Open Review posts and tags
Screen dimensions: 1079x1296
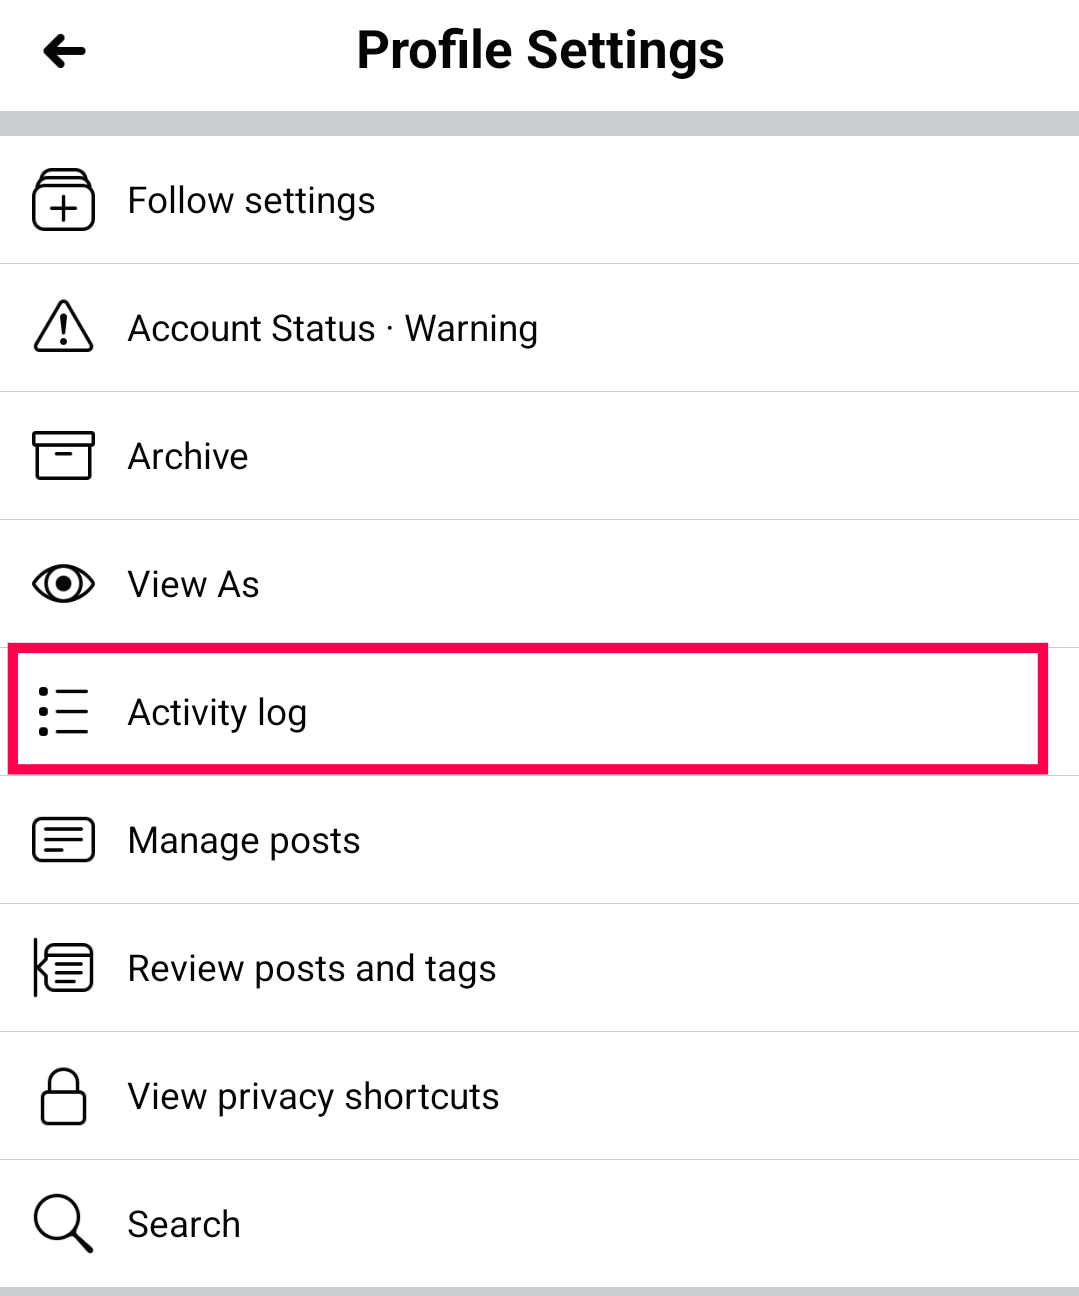[x=312, y=969]
